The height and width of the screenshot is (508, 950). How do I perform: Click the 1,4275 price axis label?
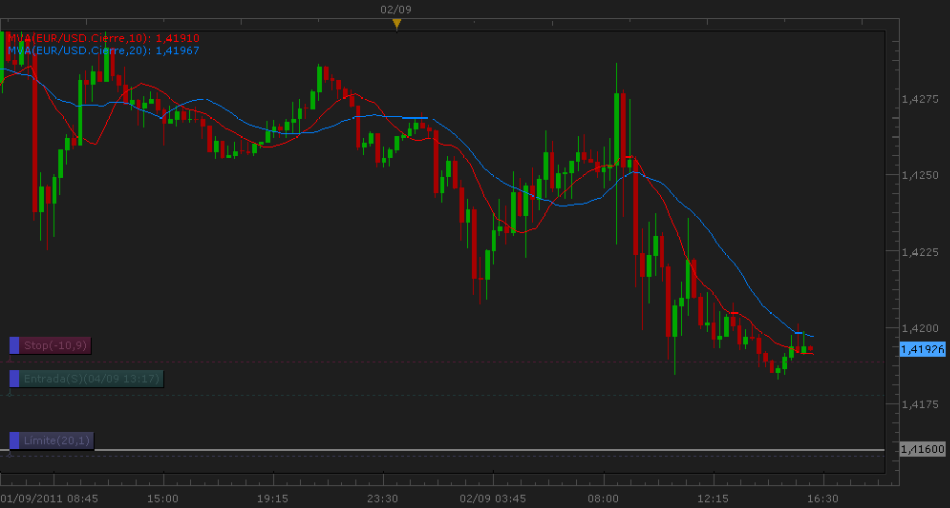919,99
